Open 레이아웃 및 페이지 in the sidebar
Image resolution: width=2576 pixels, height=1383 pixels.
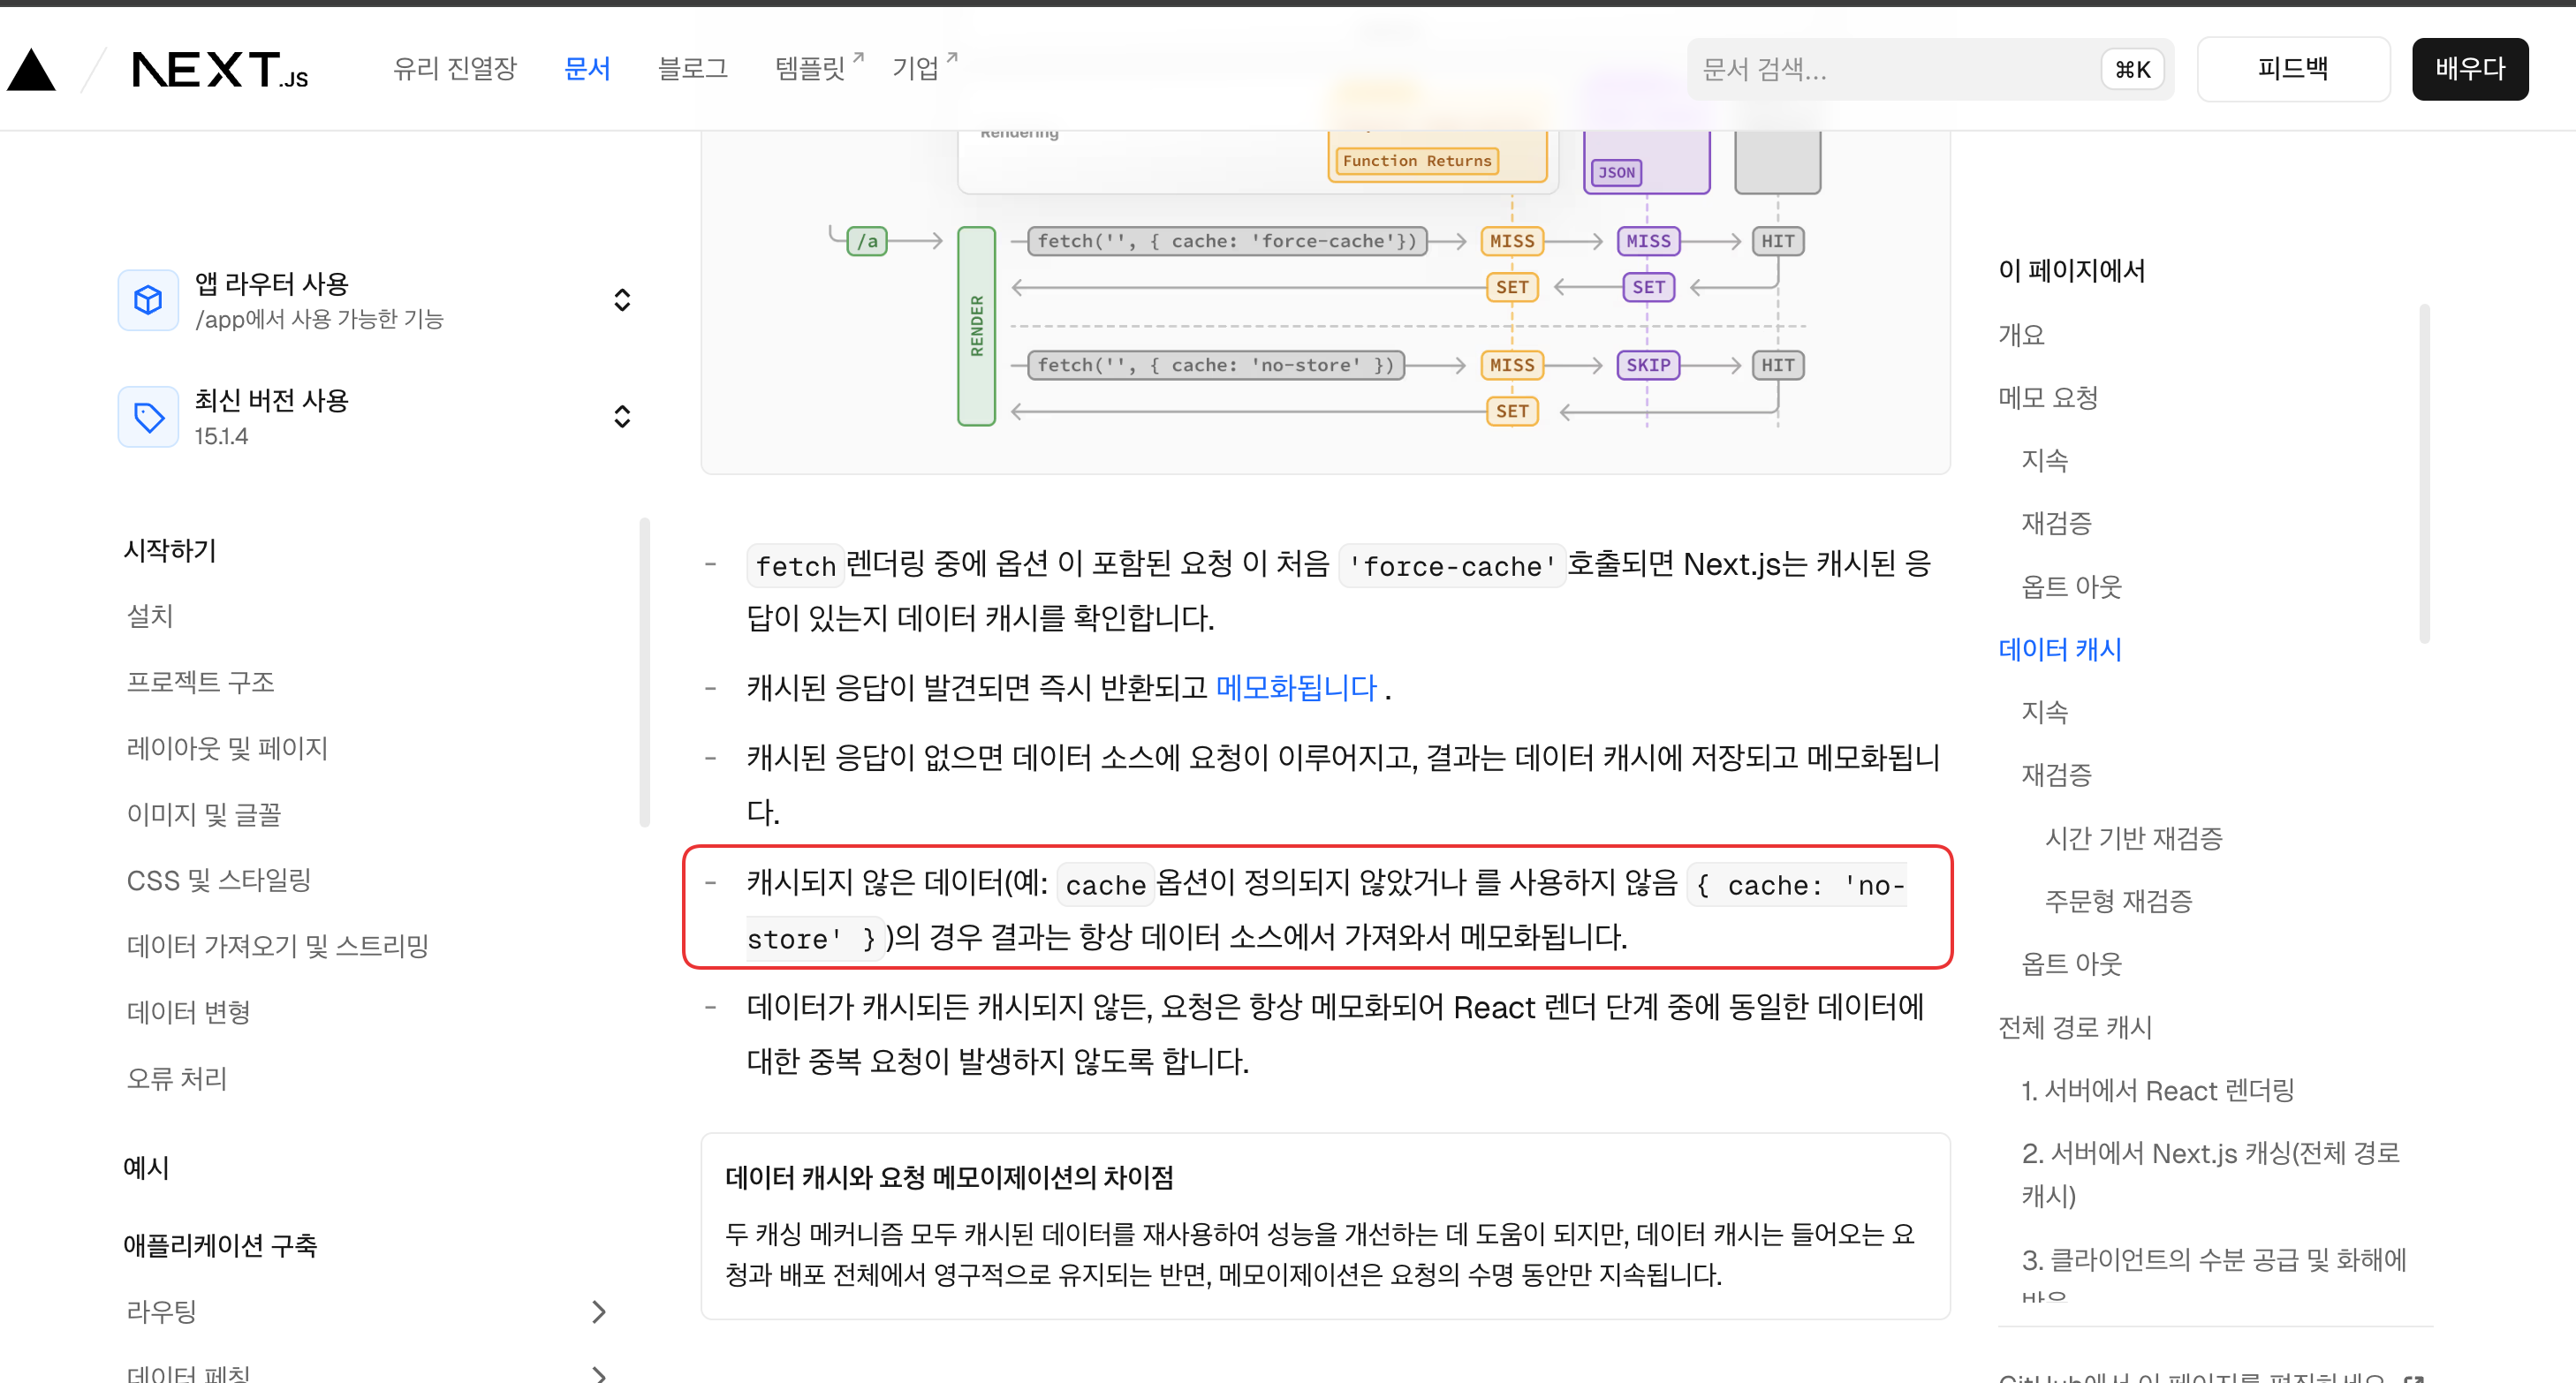(x=227, y=748)
